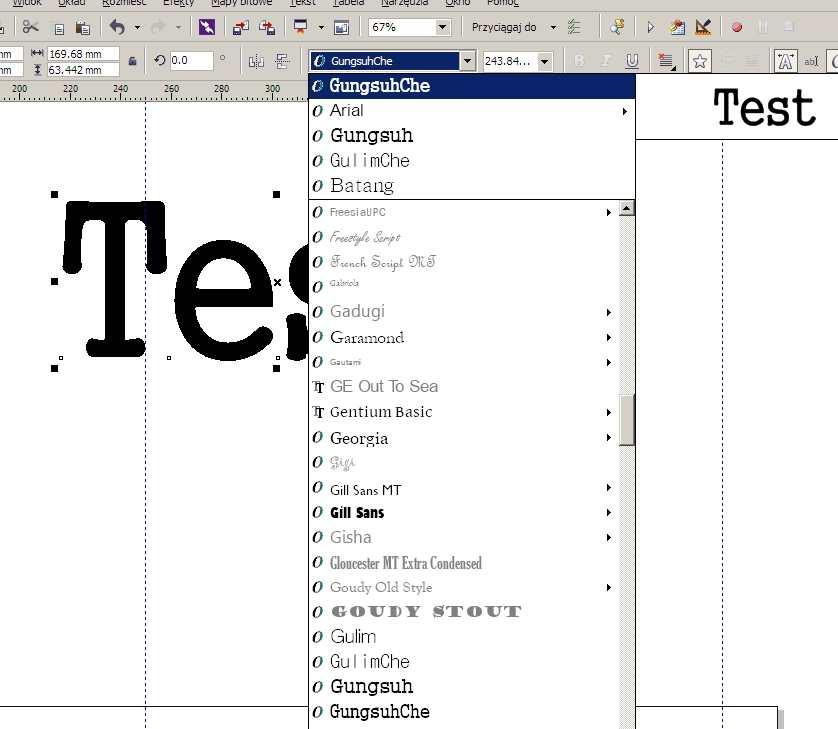This screenshot has height=729, width=838.
Task: Click the Import icon in toolbar
Action: pyautogui.click(x=241, y=27)
